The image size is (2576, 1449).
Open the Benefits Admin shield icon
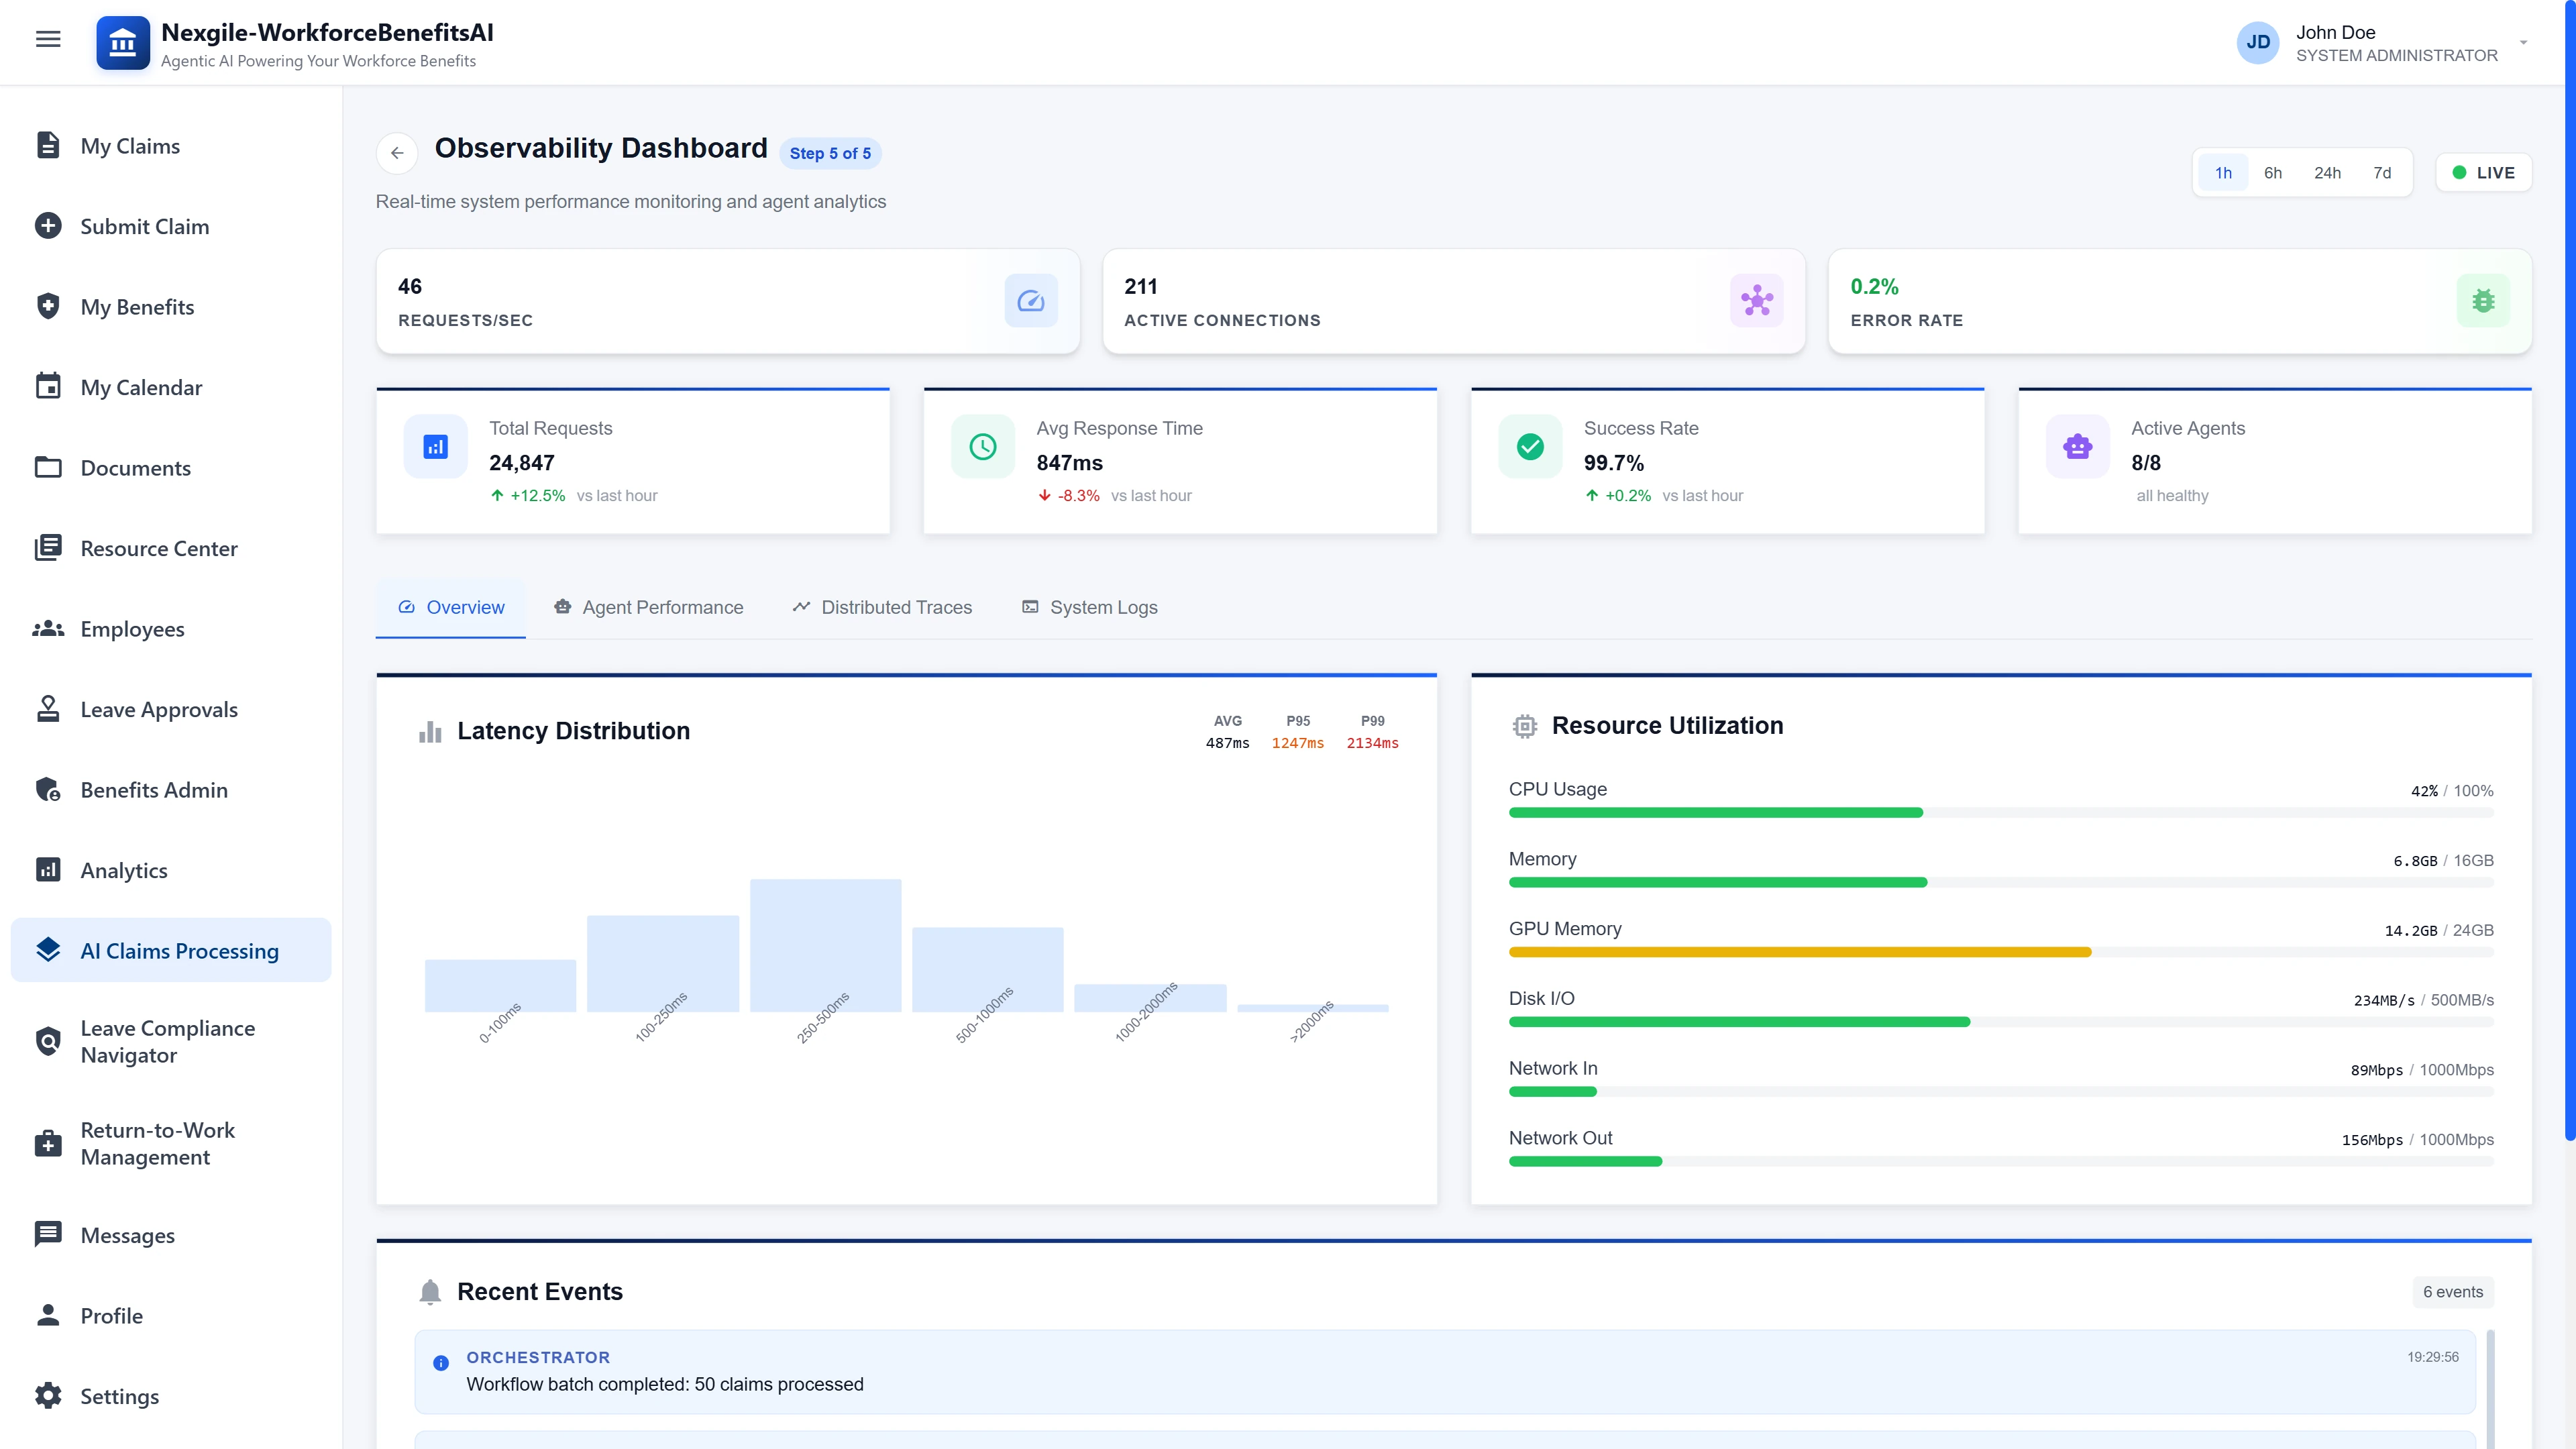pos(48,789)
